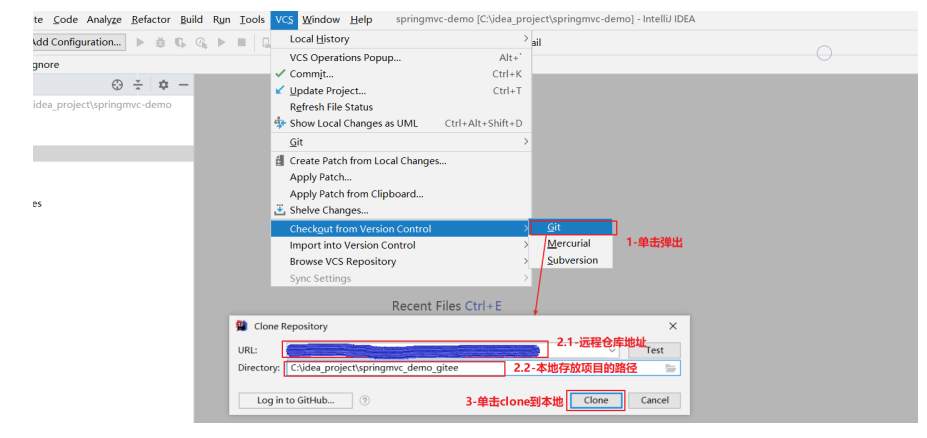Open the Run menu
This screenshot has width=927, height=438.
[x=222, y=20]
